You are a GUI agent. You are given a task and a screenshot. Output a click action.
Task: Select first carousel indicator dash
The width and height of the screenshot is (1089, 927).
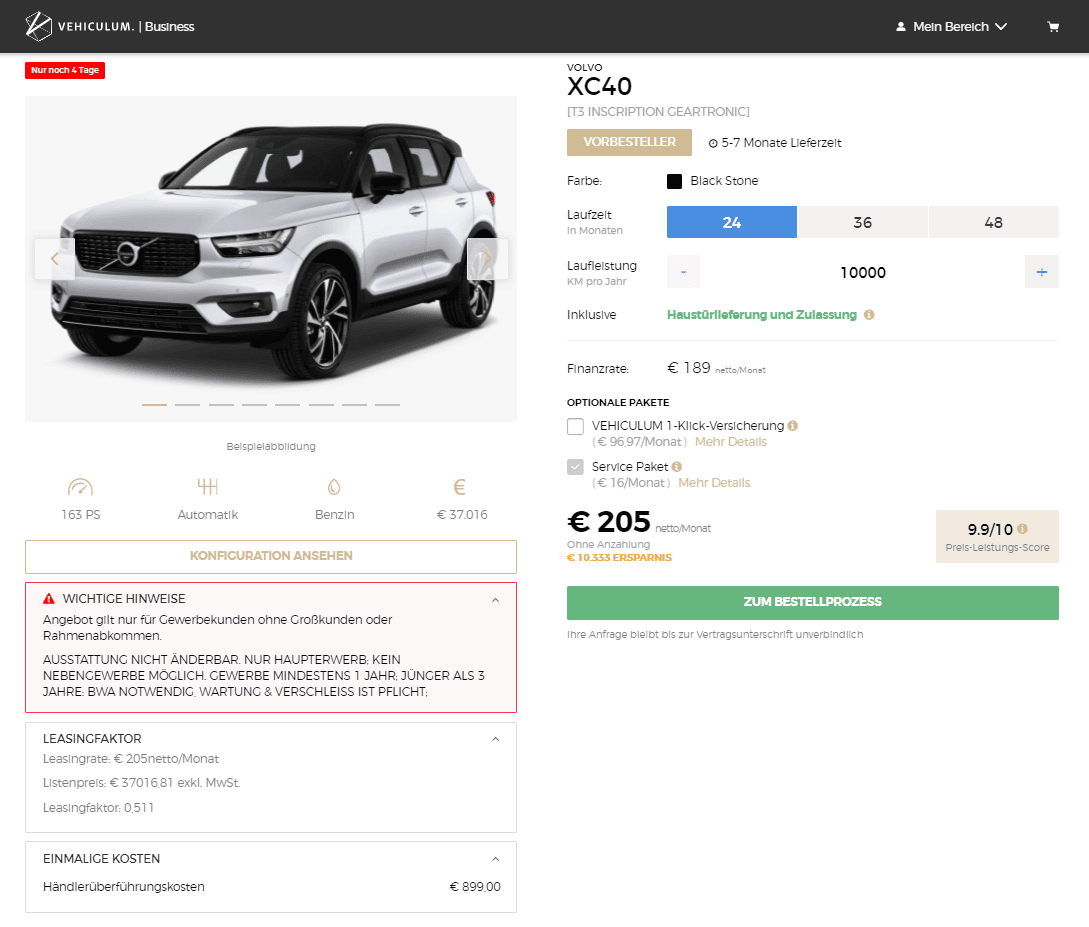(x=154, y=404)
